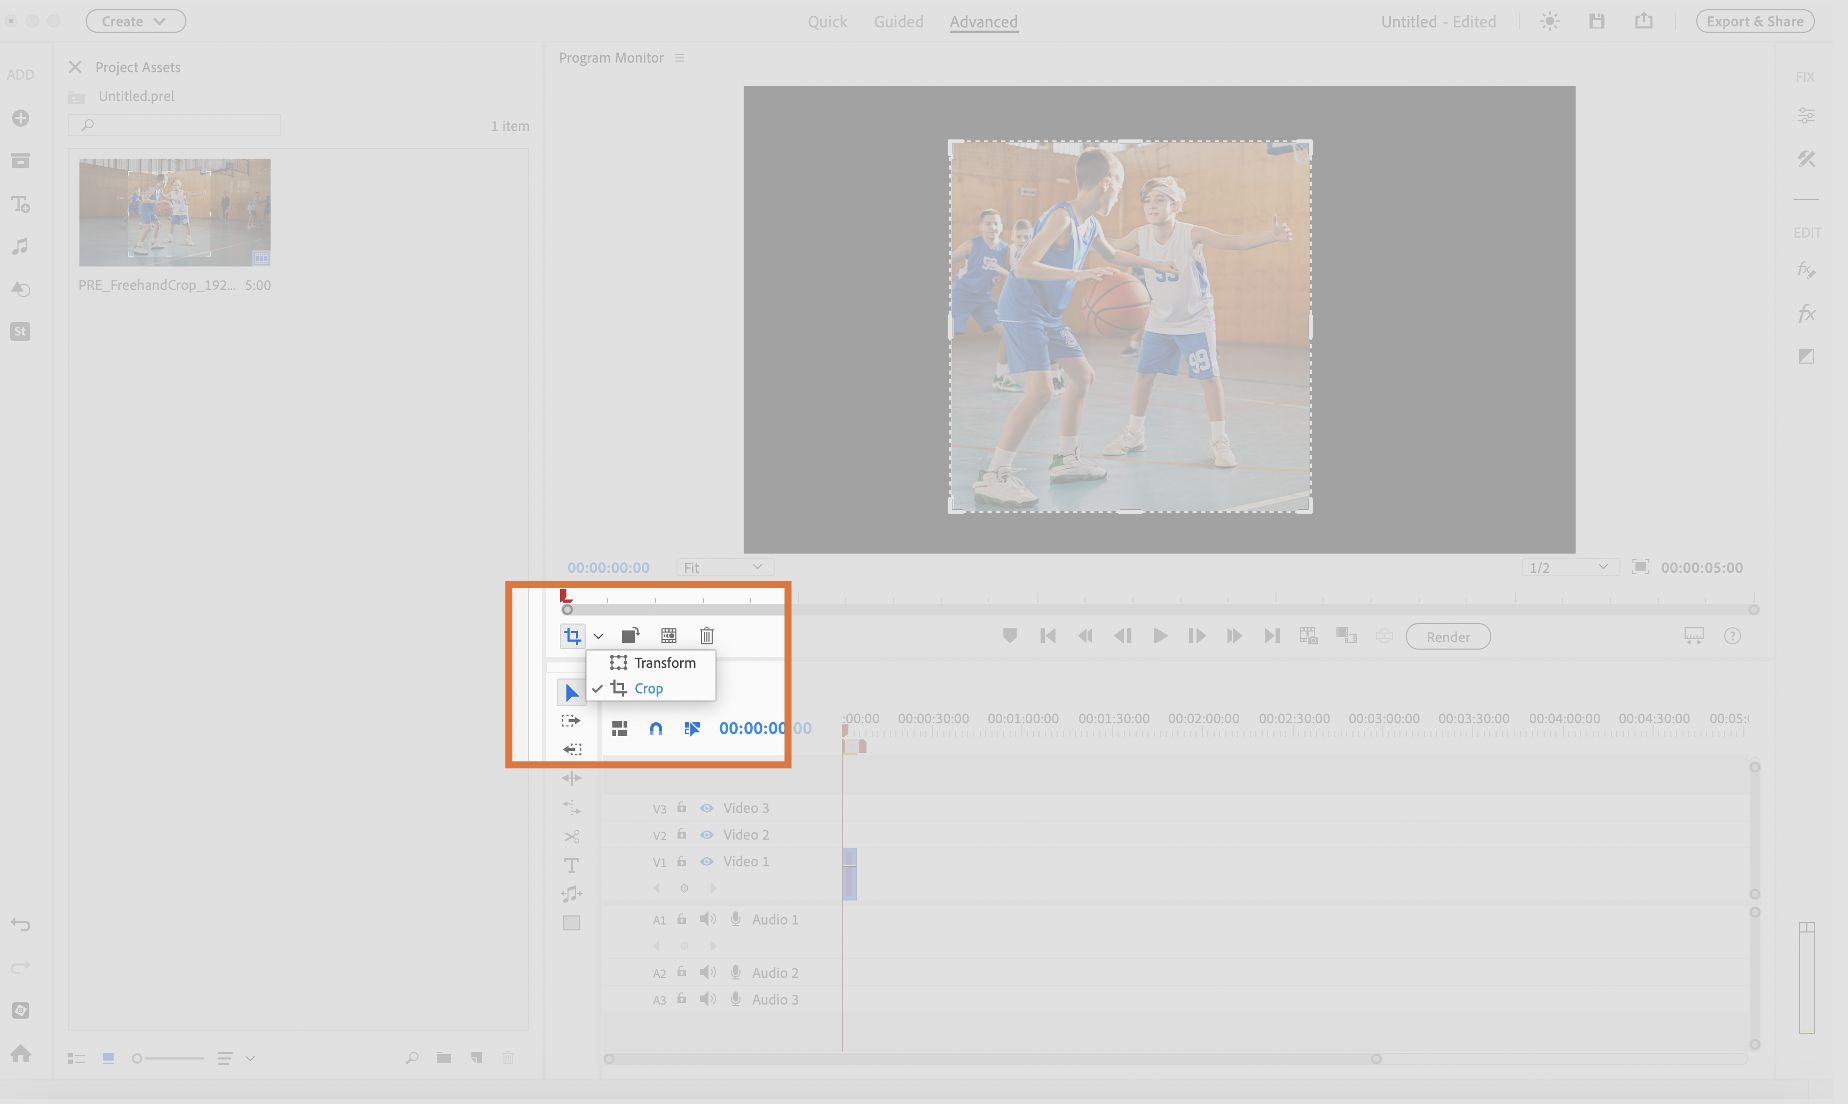The image size is (1848, 1104).
Task: Open the St stock icon in left sidebar
Action: click(x=20, y=331)
